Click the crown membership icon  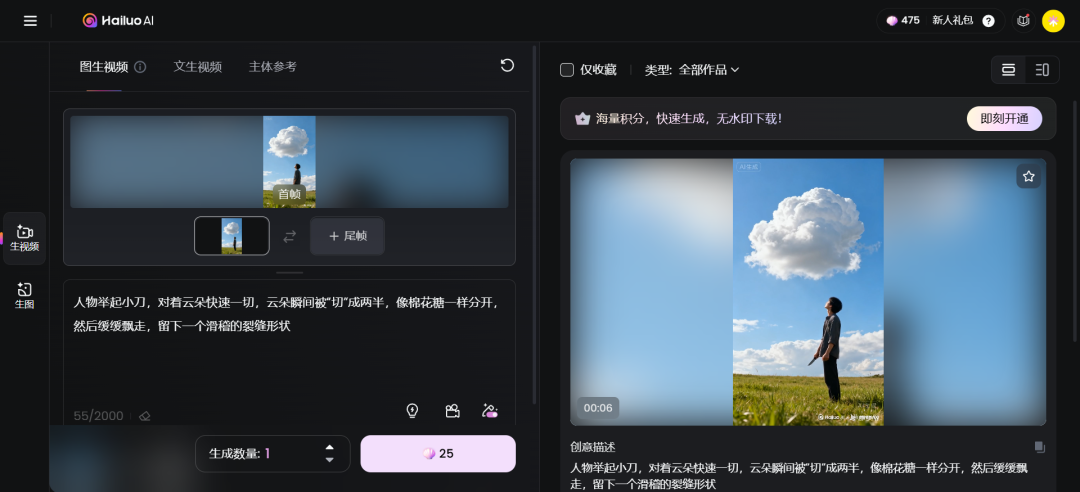tap(583, 119)
